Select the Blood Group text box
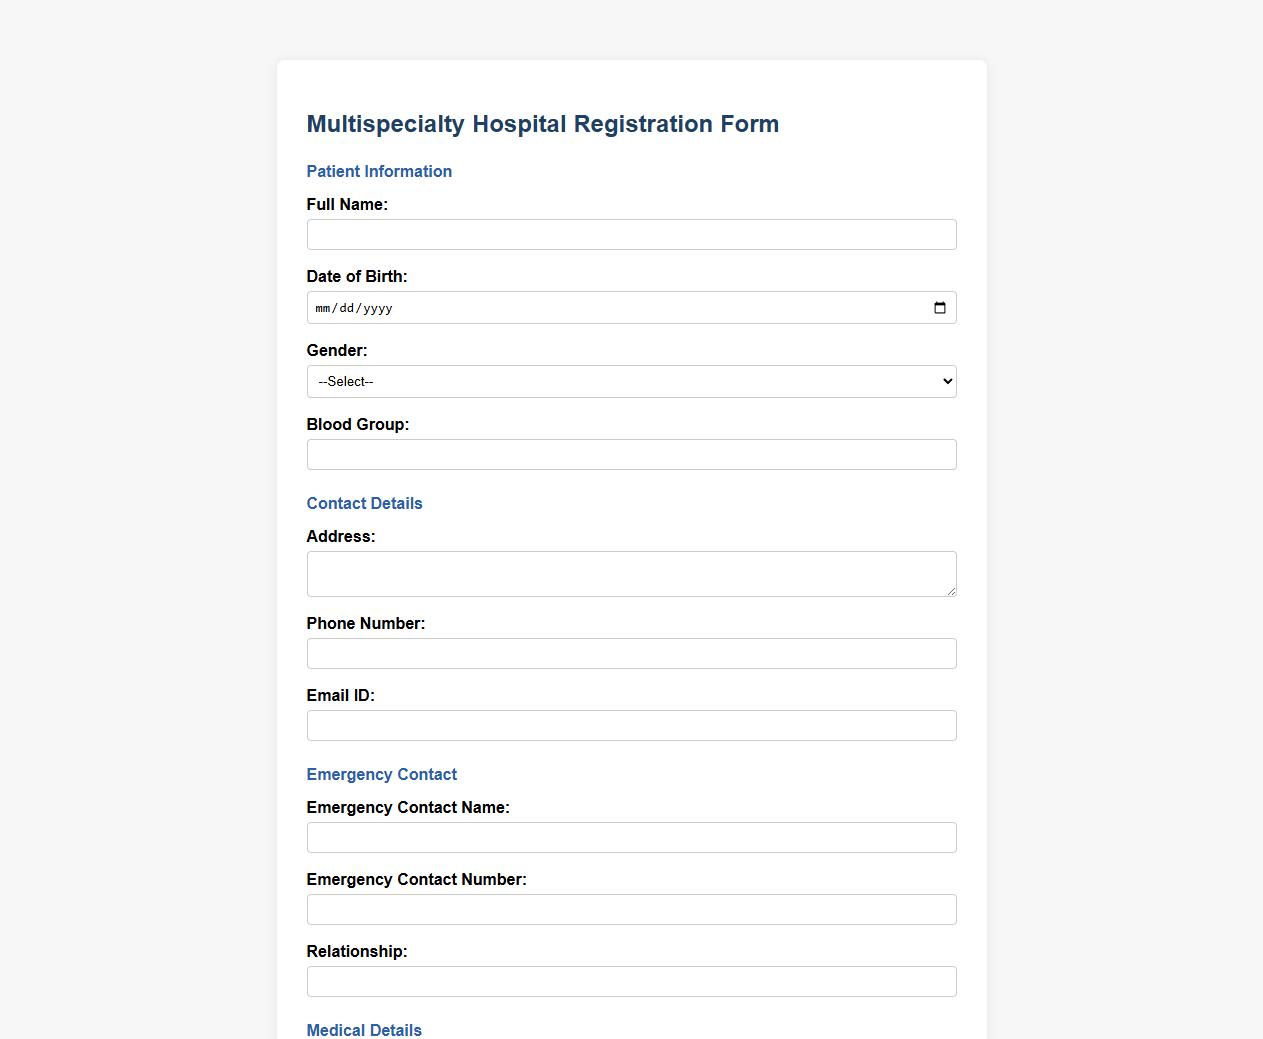Viewport: 1263px width, 1039px height. (x=631, y=454)
